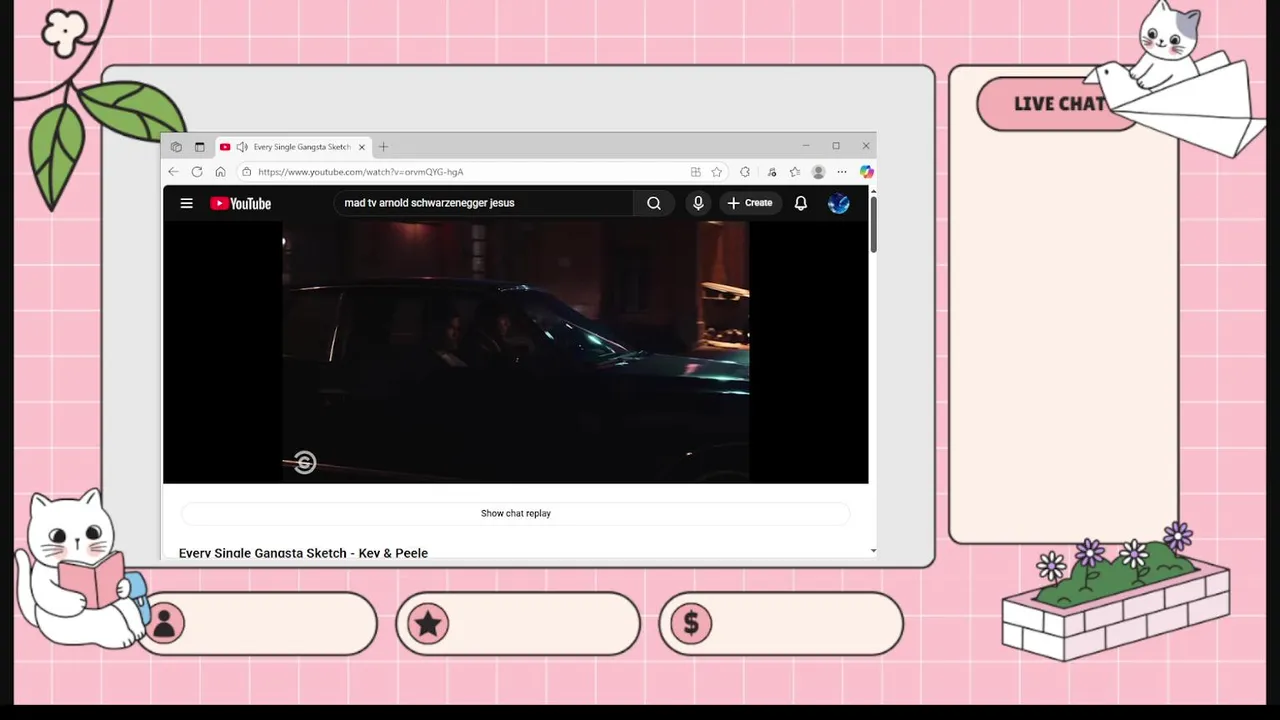The height and width of the screenshot is (720, 1280).
Task: Add page to favorites star icon
Action: tap(717, 172)
